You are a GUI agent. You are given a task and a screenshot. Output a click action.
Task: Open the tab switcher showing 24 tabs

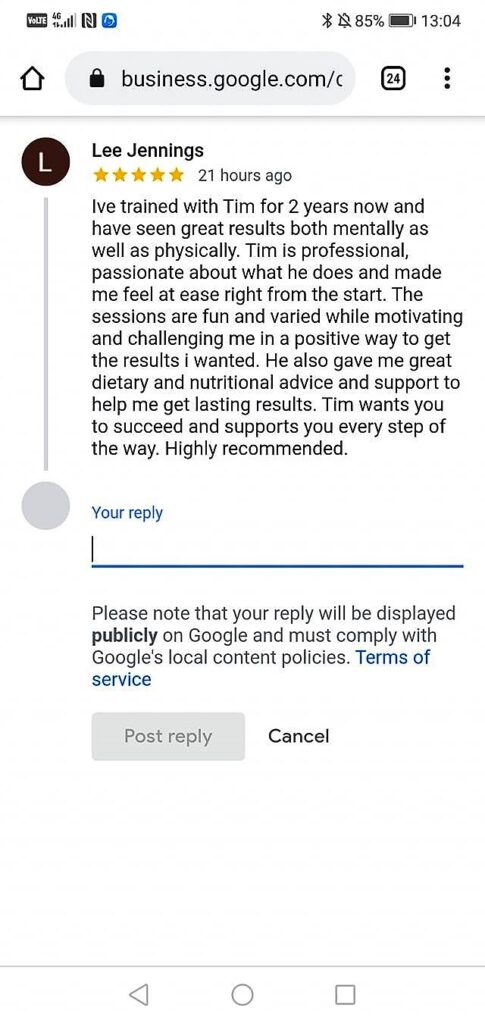392,79
